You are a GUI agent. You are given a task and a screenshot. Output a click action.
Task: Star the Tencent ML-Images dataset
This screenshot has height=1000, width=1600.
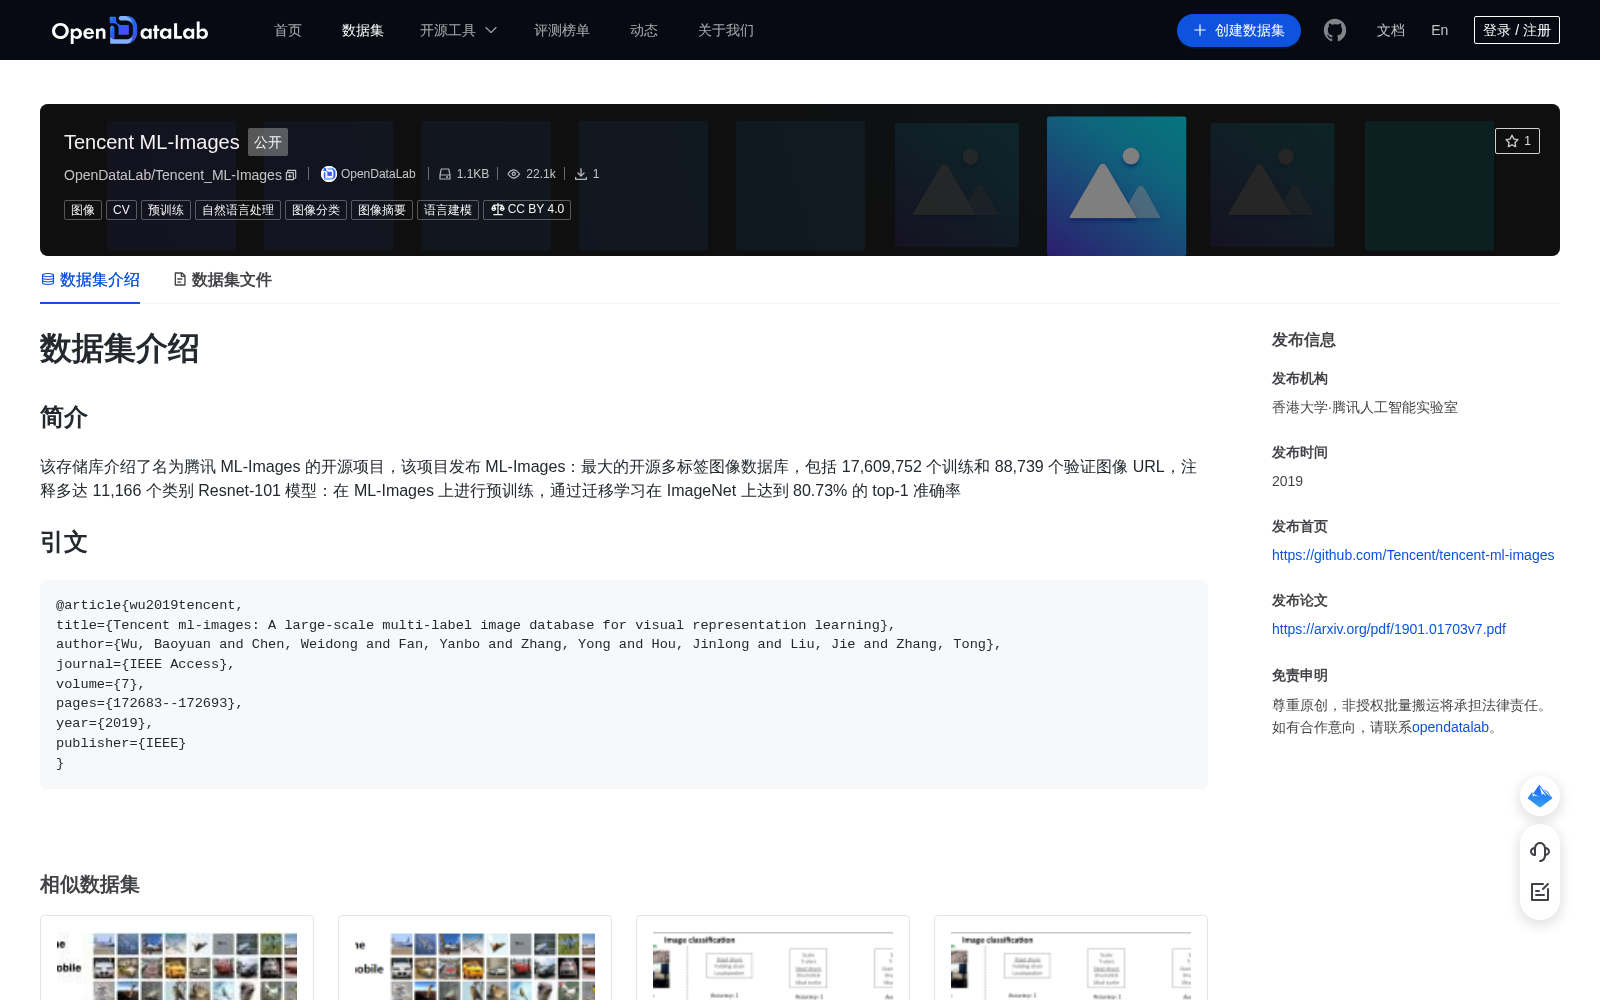point(1517,141)
